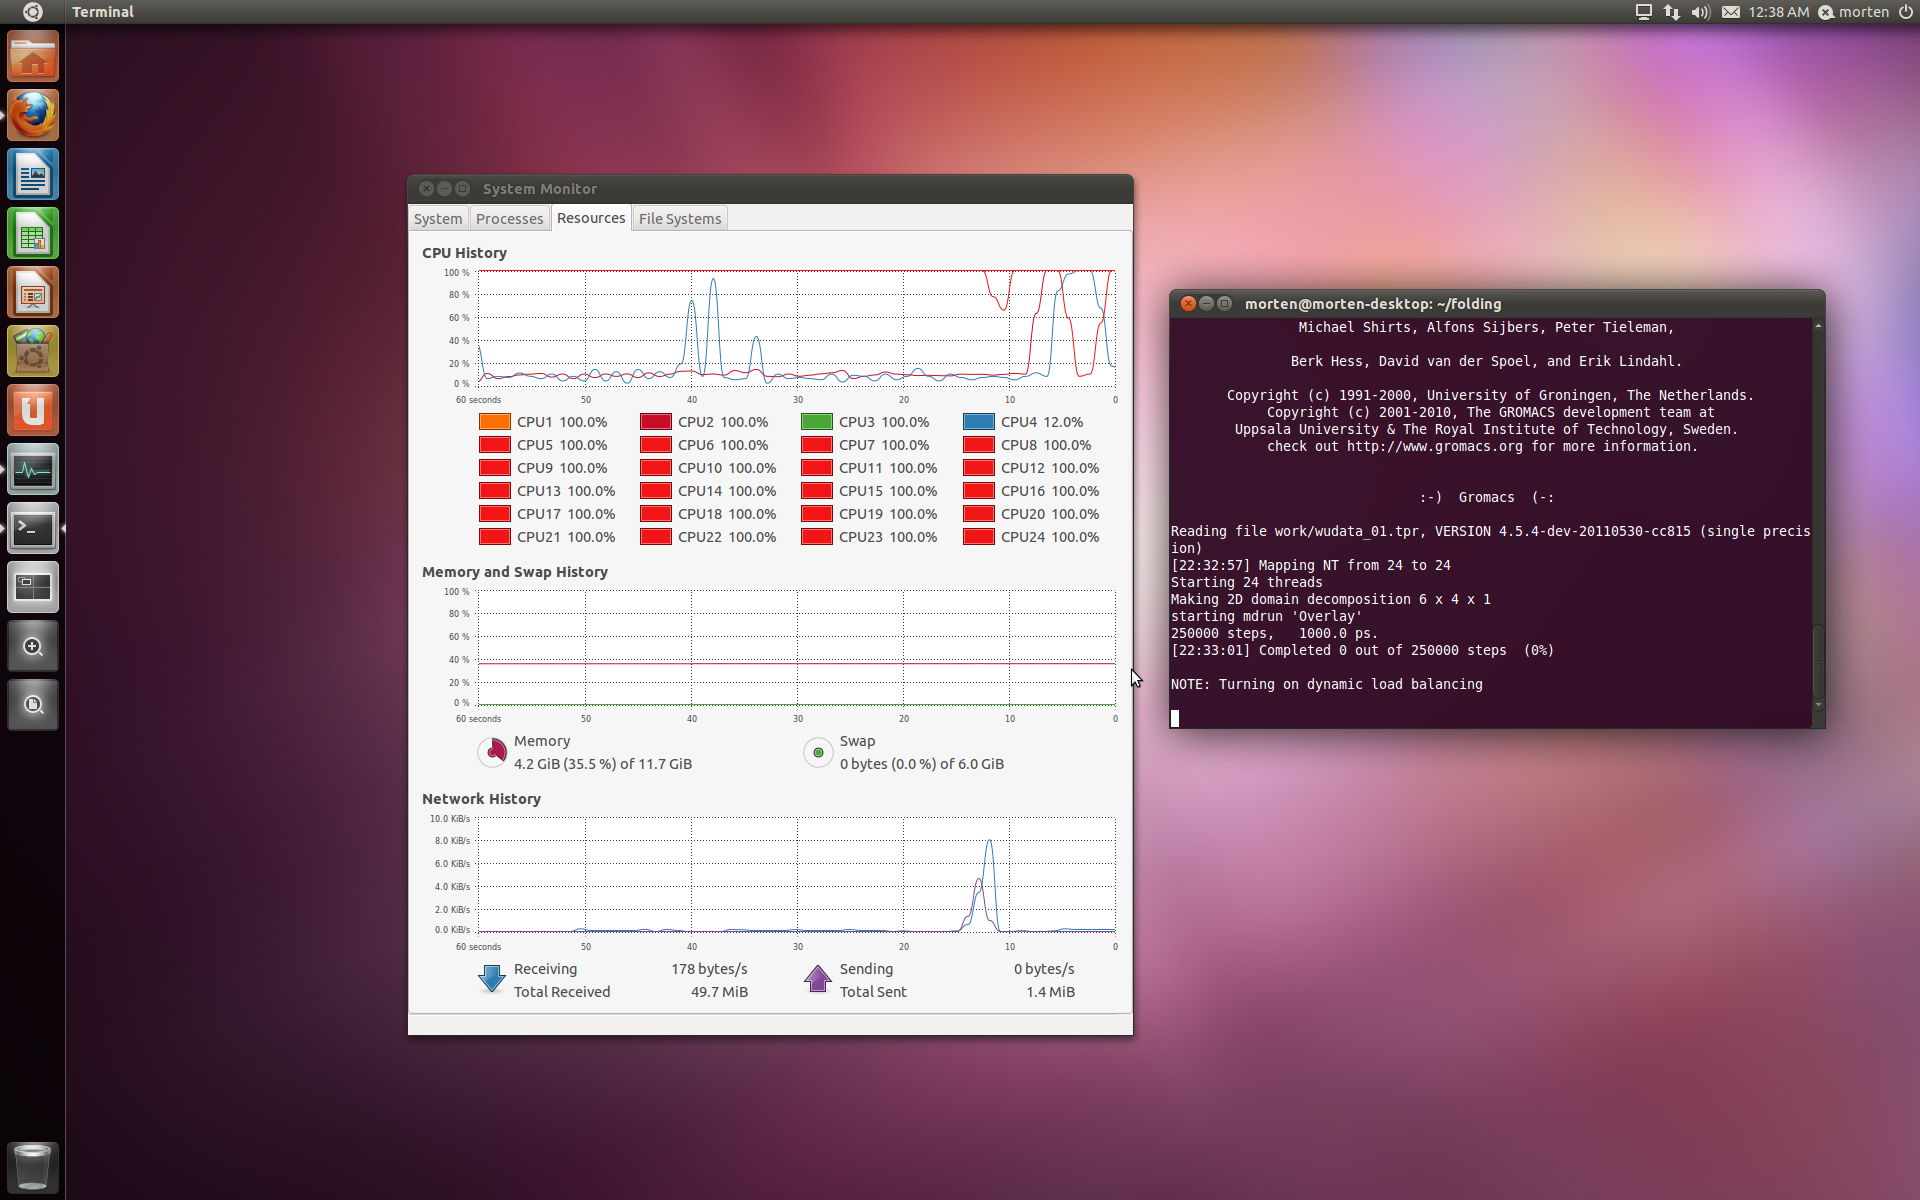
Task: Change the CPU1 orange color swatch
Action: 495,422
